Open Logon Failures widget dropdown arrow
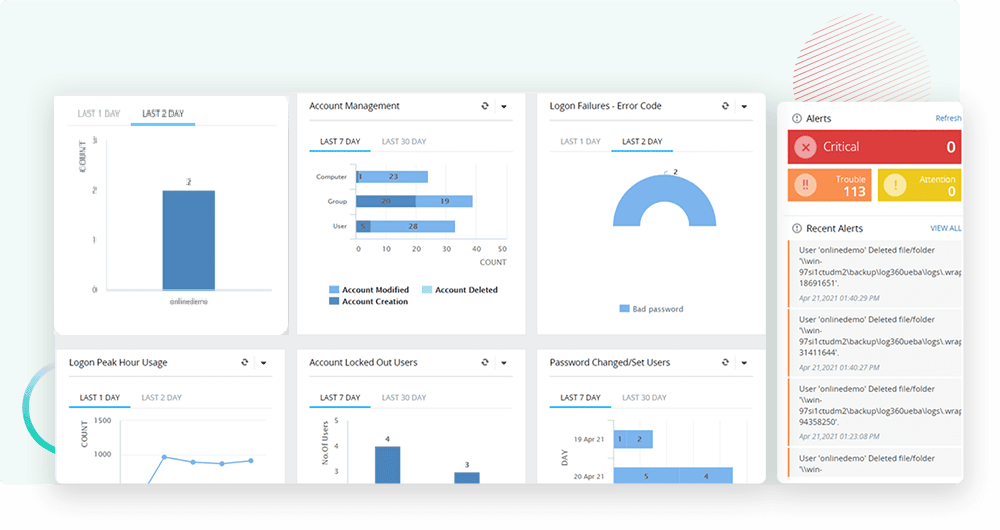1000x530 pixels. [744, 107]
